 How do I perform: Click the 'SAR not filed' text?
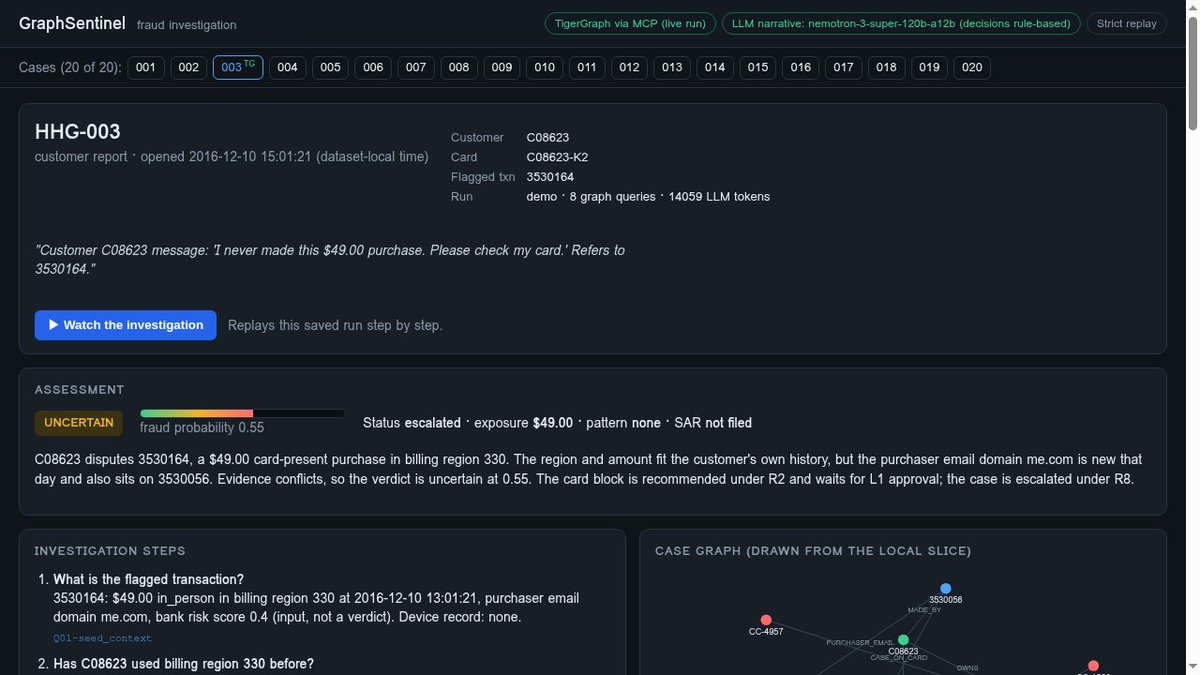click(x=713, y=423)
